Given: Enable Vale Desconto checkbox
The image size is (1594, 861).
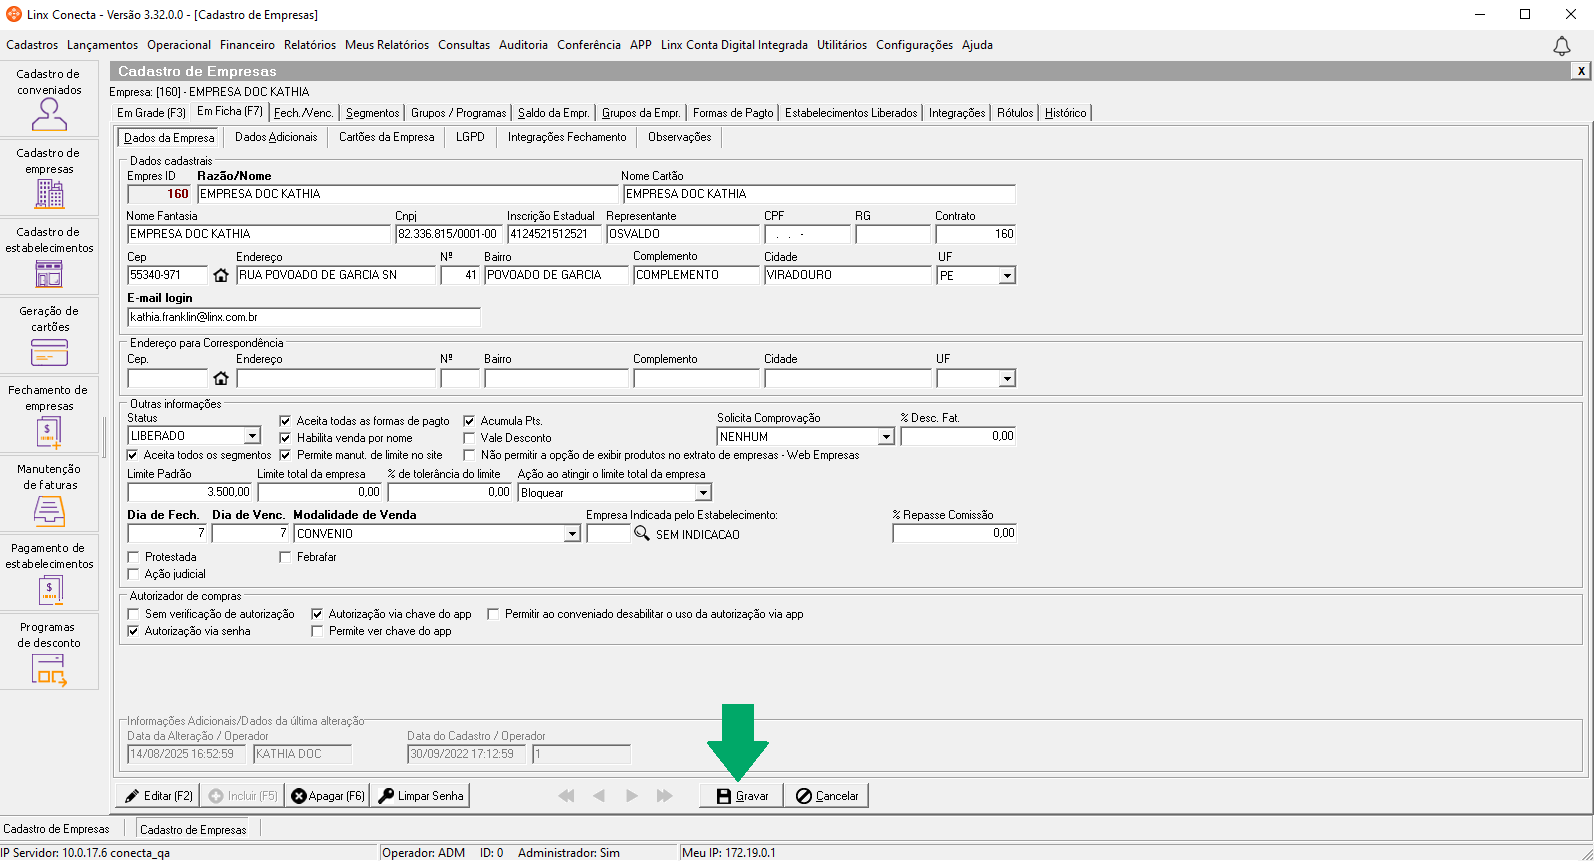Looking at the screenshot, I should [x=469, y=438].
